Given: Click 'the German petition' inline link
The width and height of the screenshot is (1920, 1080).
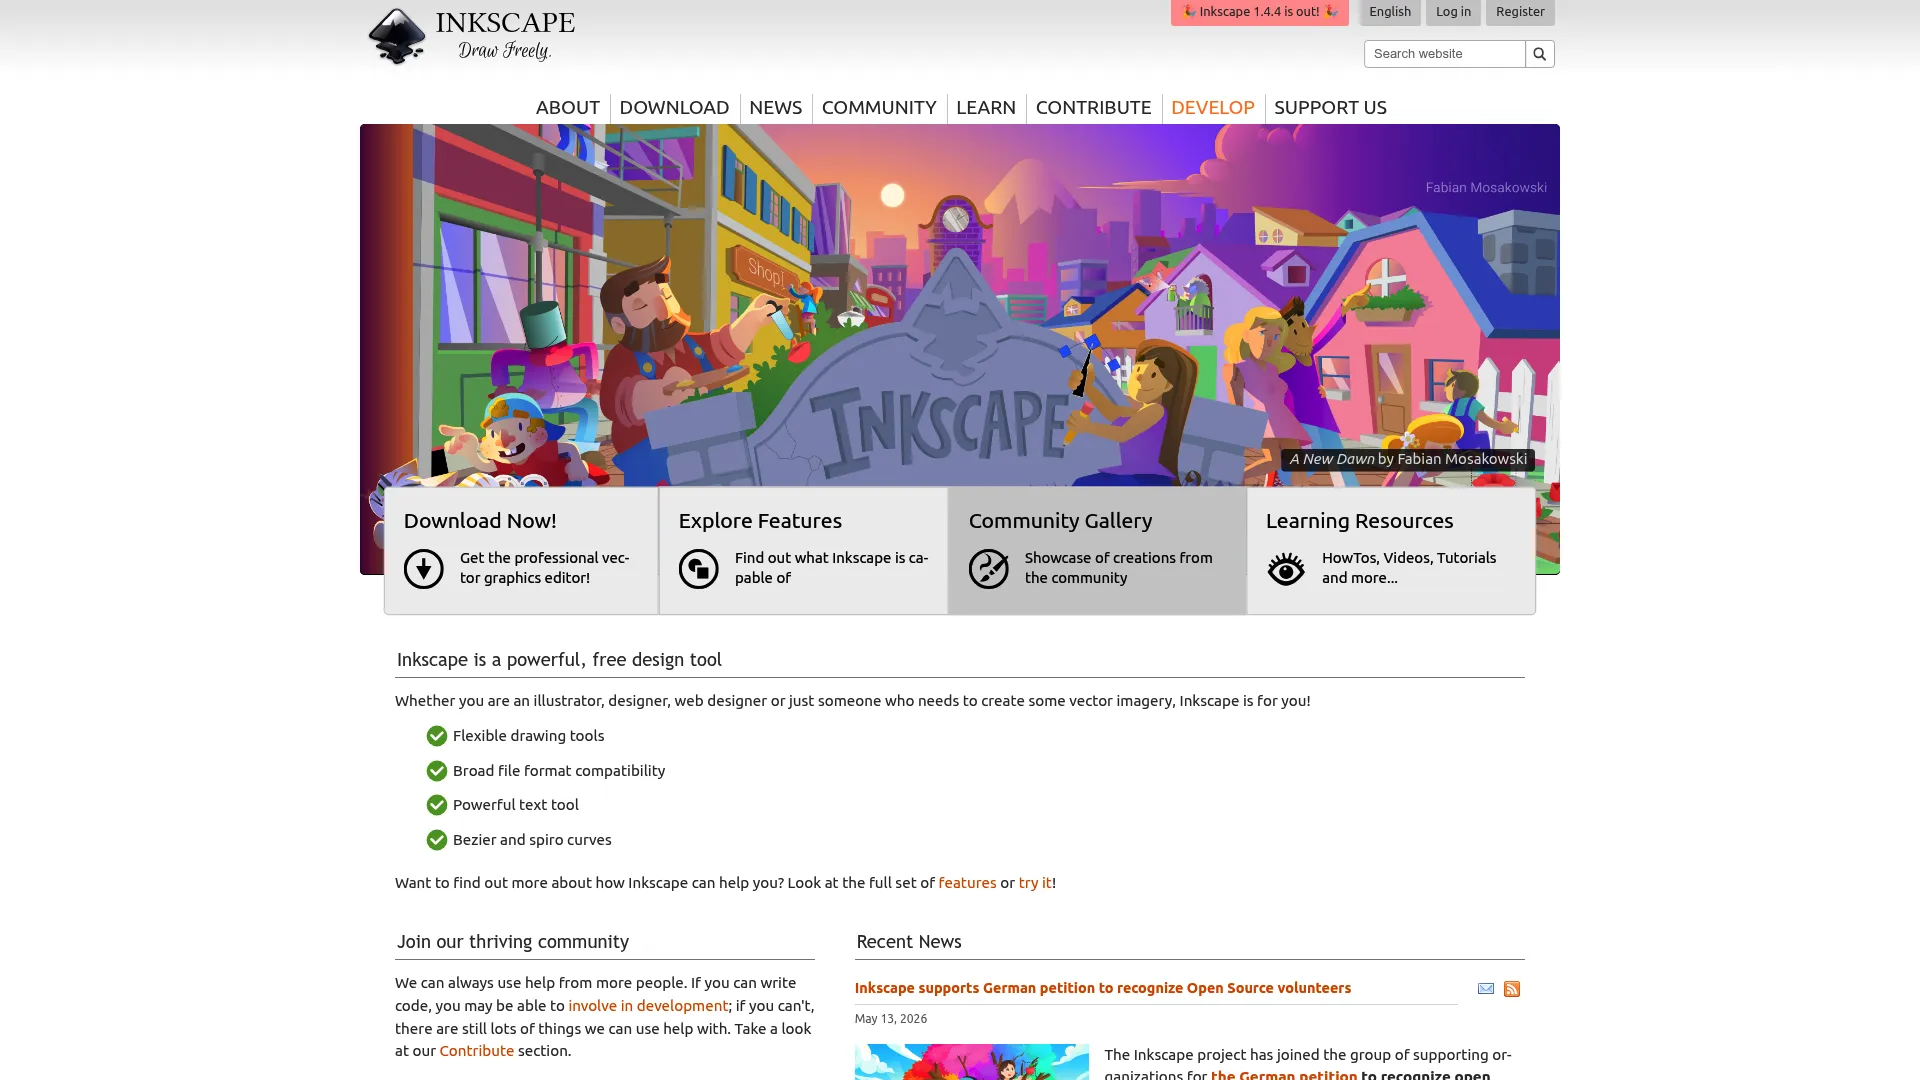Looking at the screenshot, I should pyautogui.click(x=1283, y=1075).
